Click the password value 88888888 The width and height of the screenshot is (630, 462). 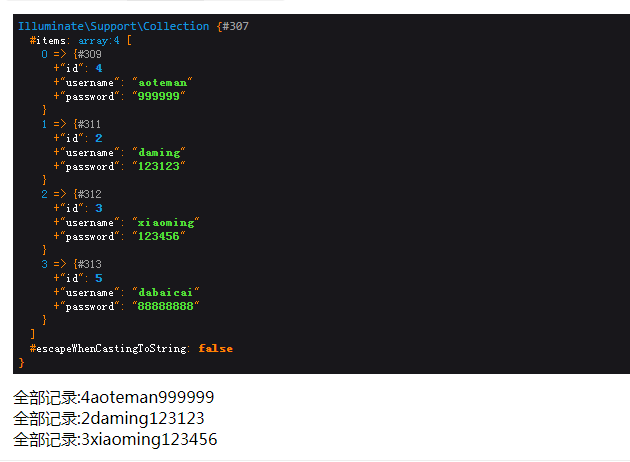[166, 306]
